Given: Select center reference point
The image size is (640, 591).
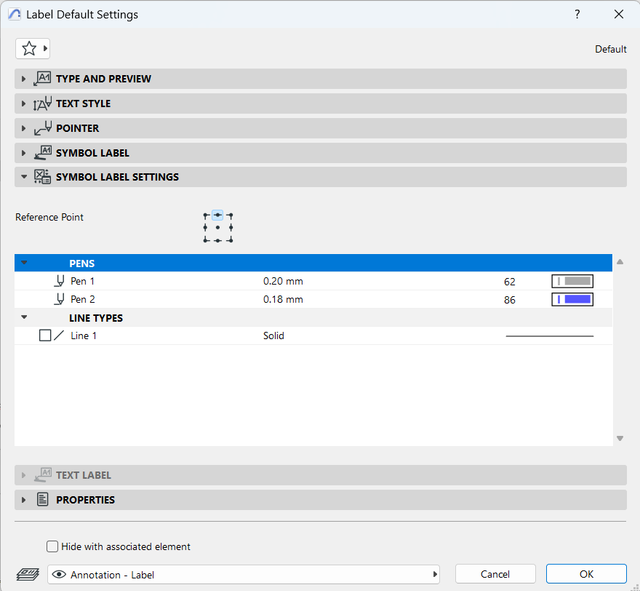Looking at the screenshot, I should [x=218, y=228].
